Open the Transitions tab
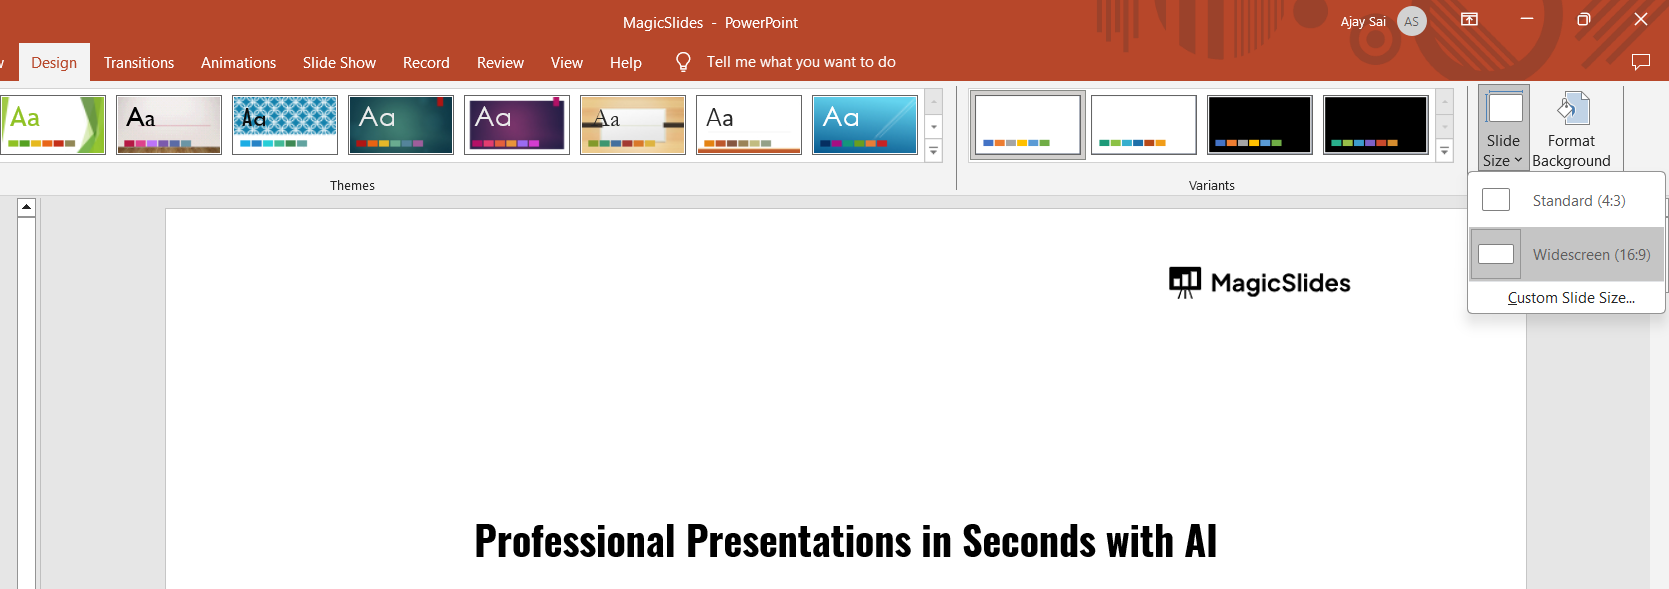Image resolution: width=1669 pixels, height=589 pixels. click(x=139, y=62)
